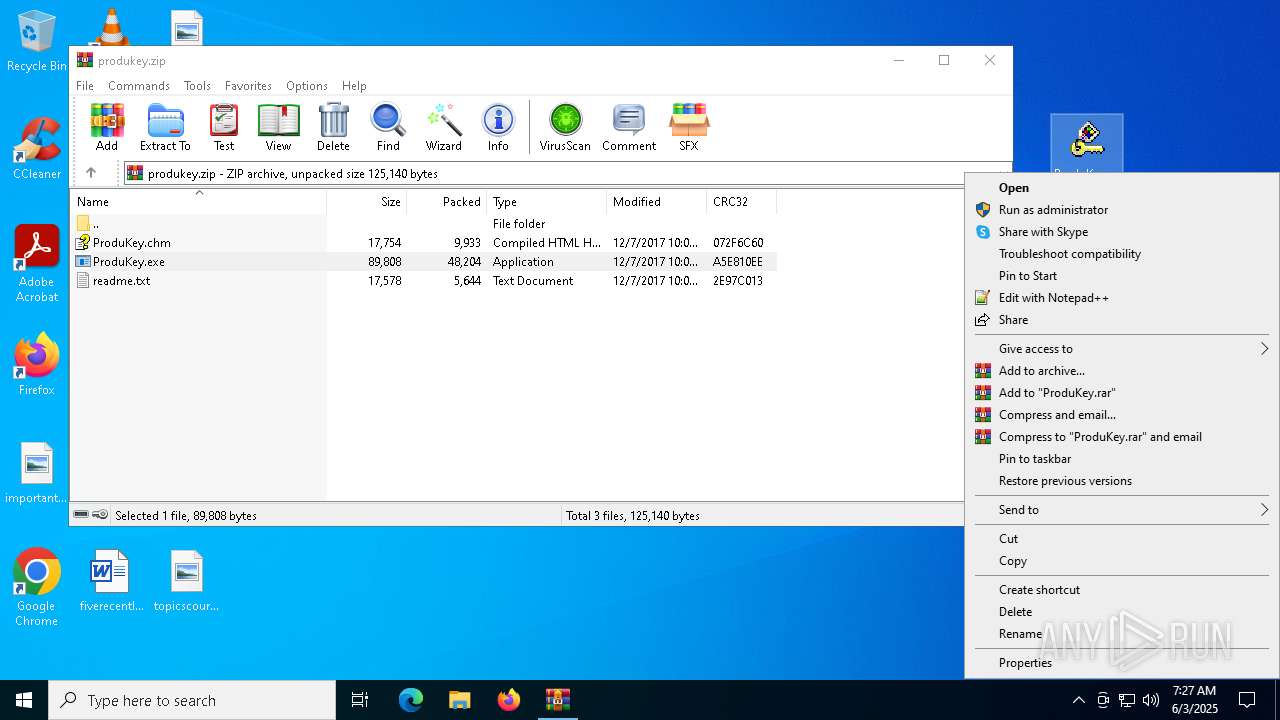Open the Options menu
Image resolution: width=1280 pixels, height=720 pixels.
[307, 86]
